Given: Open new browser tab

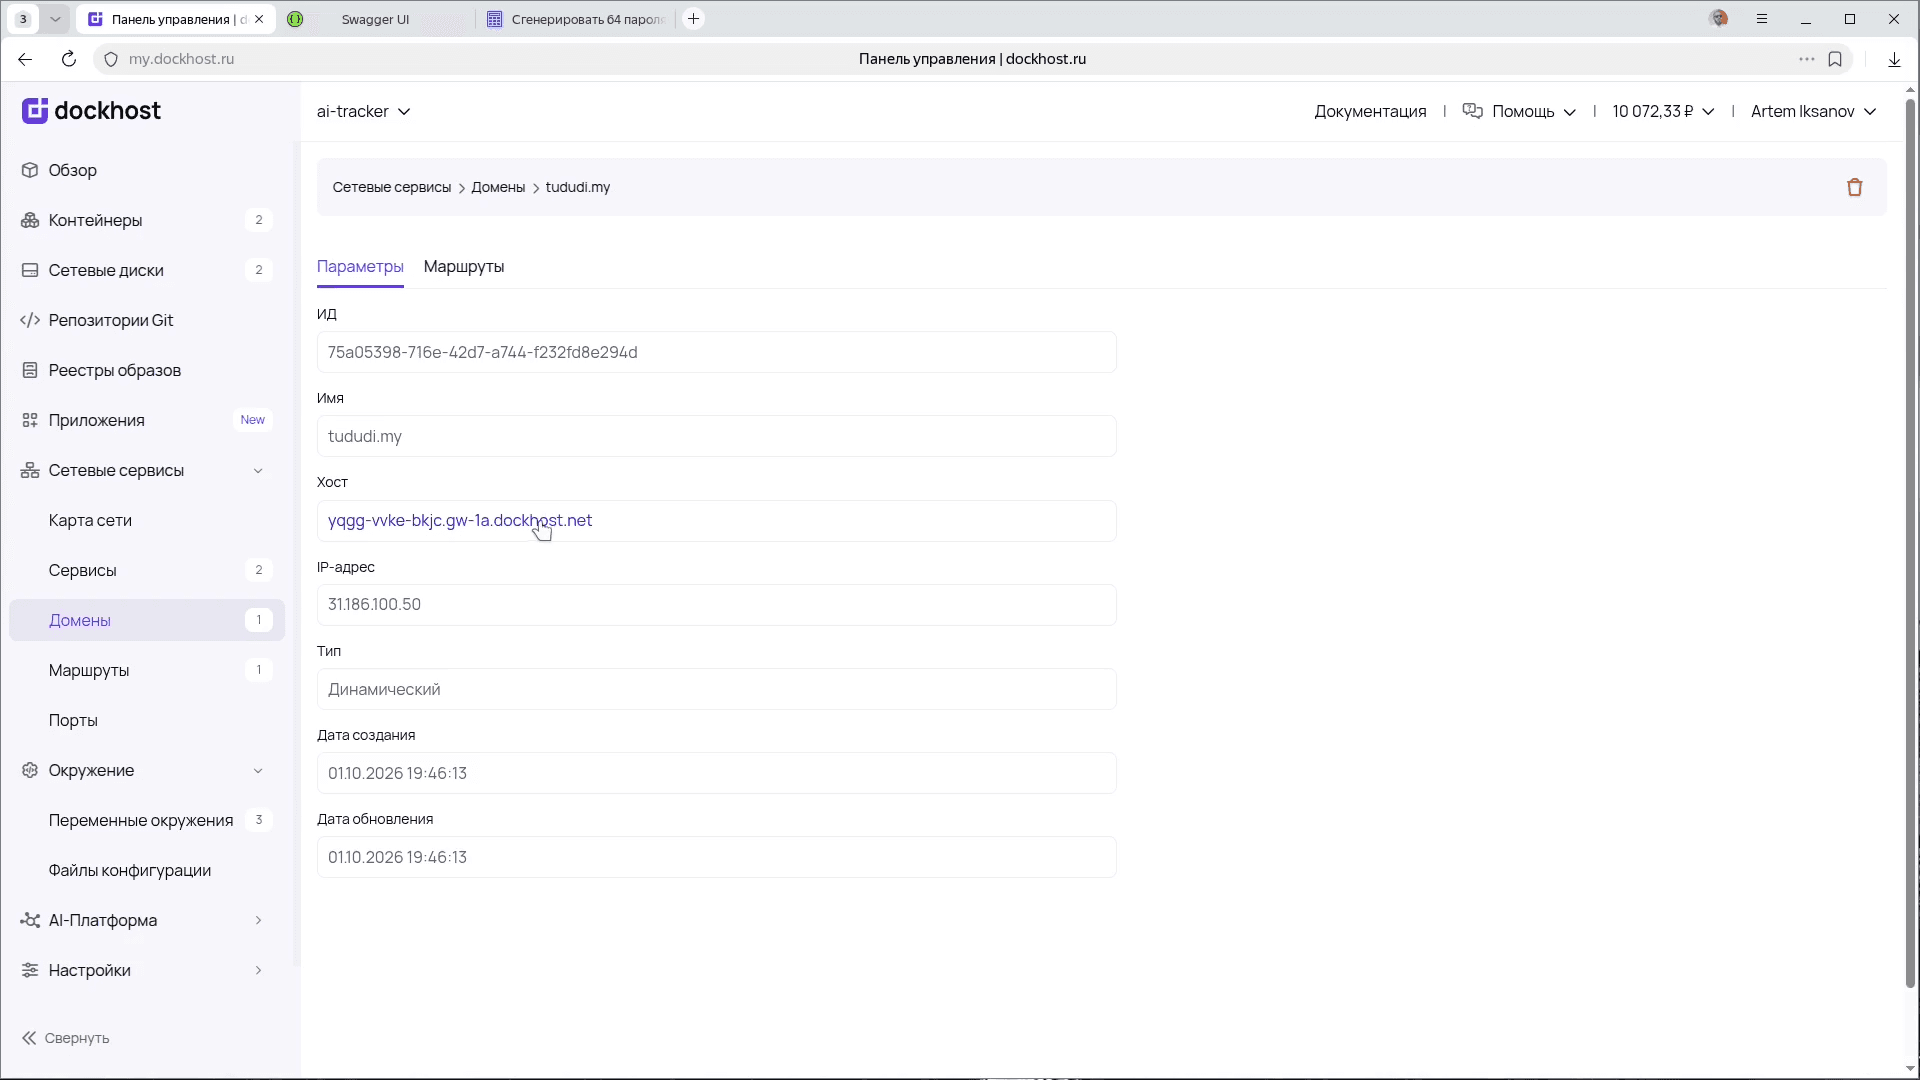Looking at the screenshot, I should click(x=693, y=19).
